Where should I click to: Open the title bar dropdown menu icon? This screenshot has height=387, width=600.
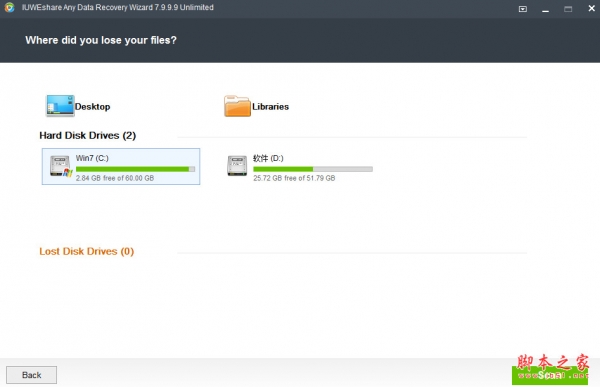pos(523,9)
